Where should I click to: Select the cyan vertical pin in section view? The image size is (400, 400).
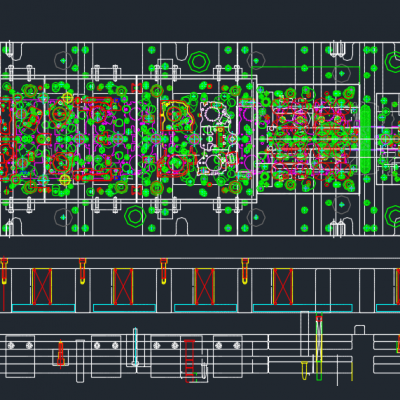(135, 346)
